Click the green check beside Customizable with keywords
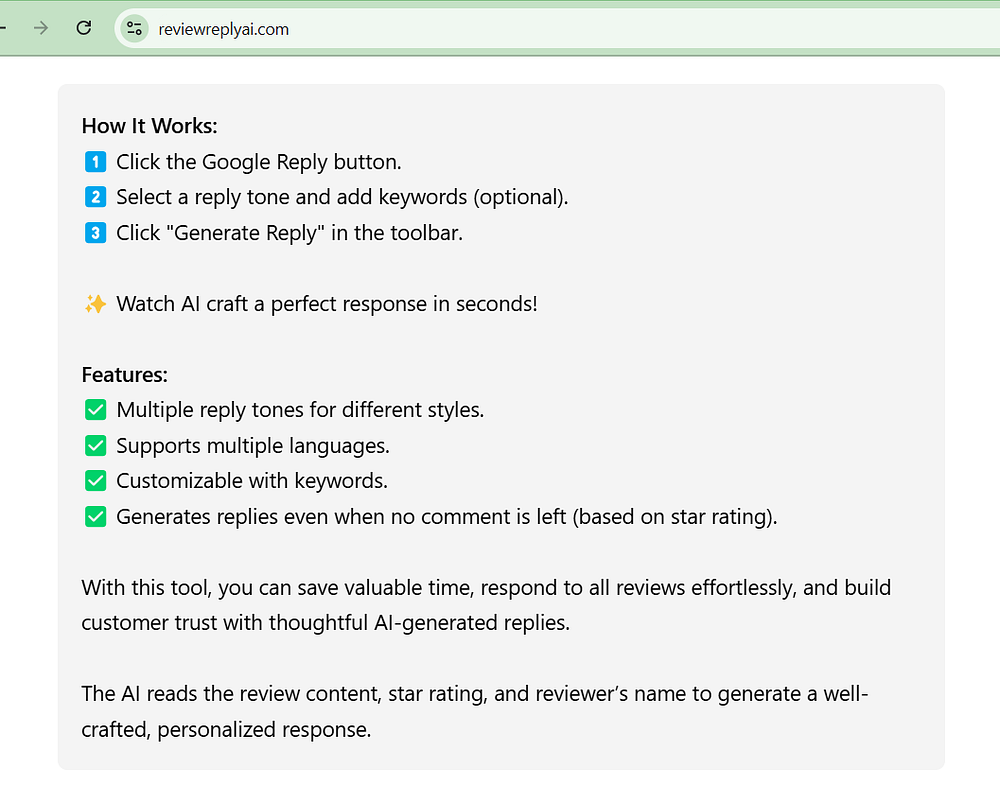Screen dimensions: 1000x801 click(95, 481)
